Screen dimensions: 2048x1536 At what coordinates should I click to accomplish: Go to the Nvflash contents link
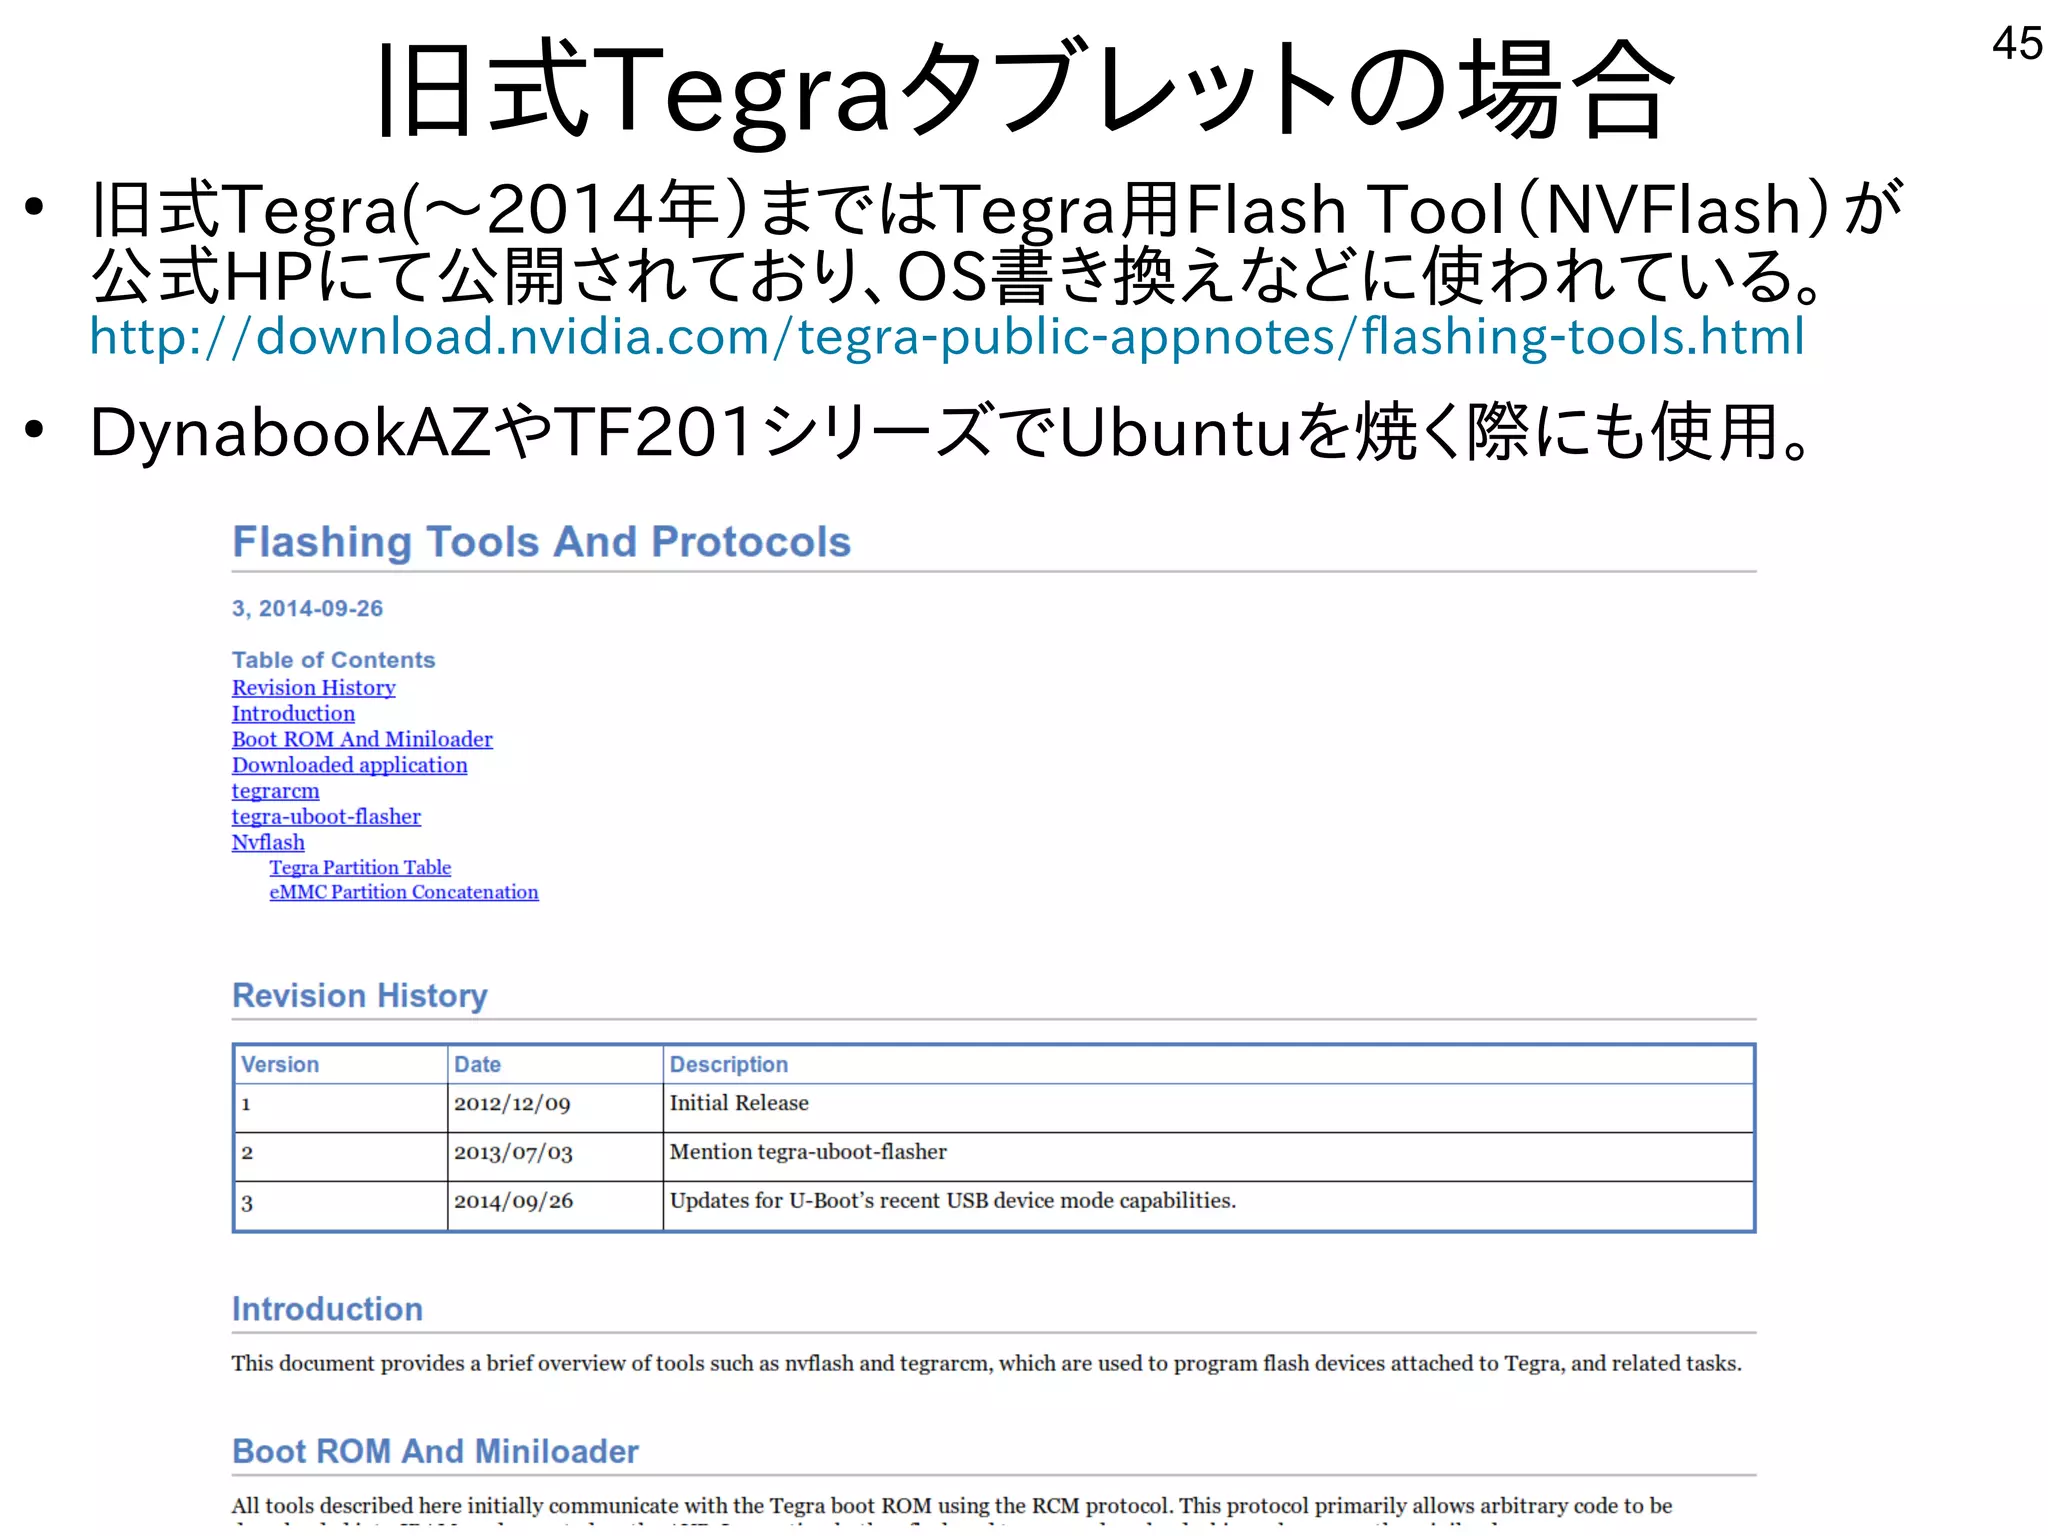point(268,842)
